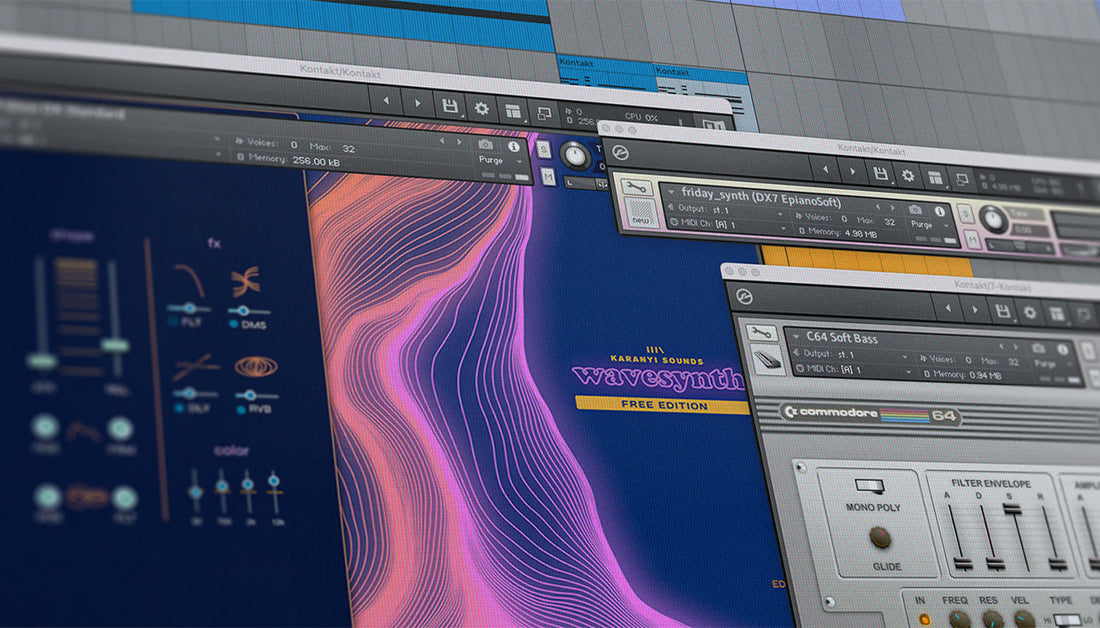Click Kontakt logo in C64 Soft Bass window

point(744,298)
